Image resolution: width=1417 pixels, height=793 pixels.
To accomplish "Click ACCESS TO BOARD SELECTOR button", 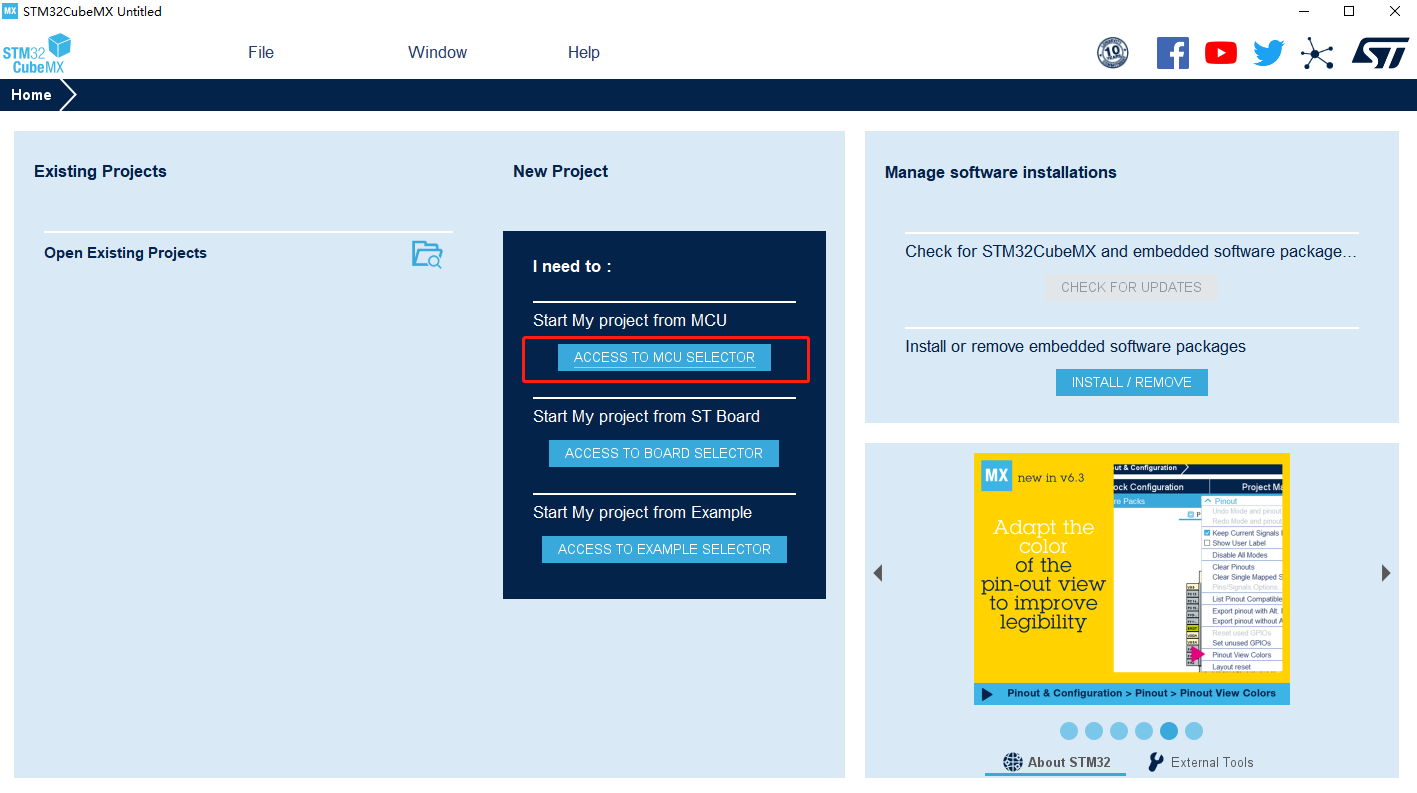I will 664,453.
